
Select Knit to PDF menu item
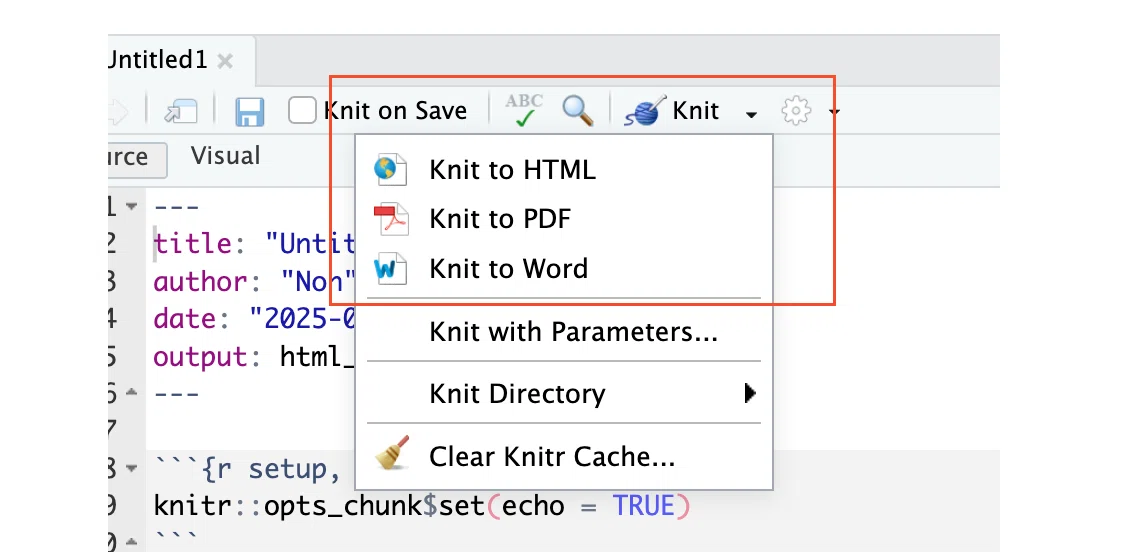[x=564, y=219]
